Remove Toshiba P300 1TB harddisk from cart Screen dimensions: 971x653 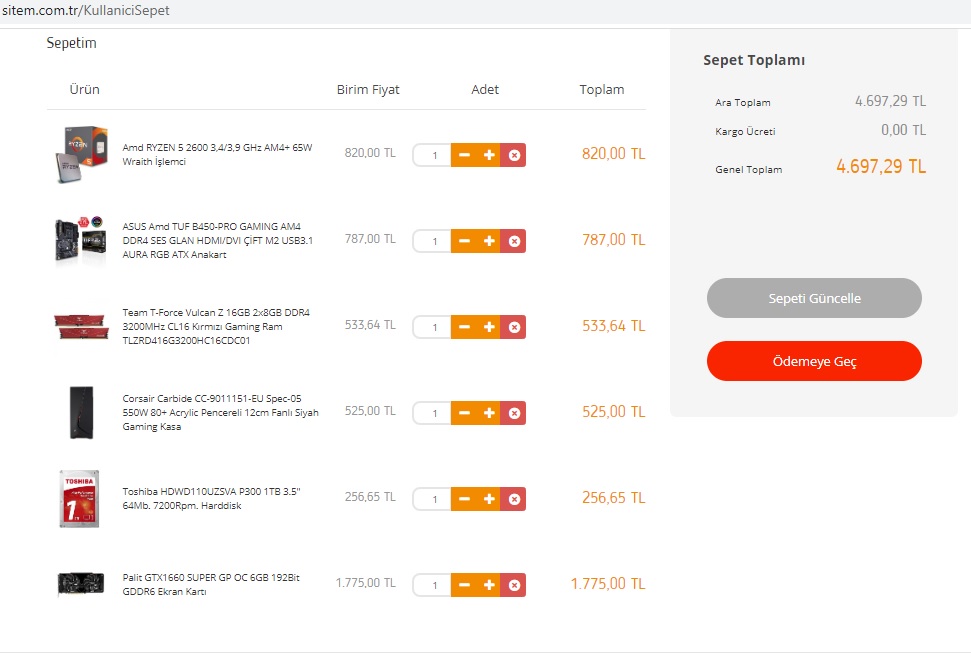click(x=514, y=499)
